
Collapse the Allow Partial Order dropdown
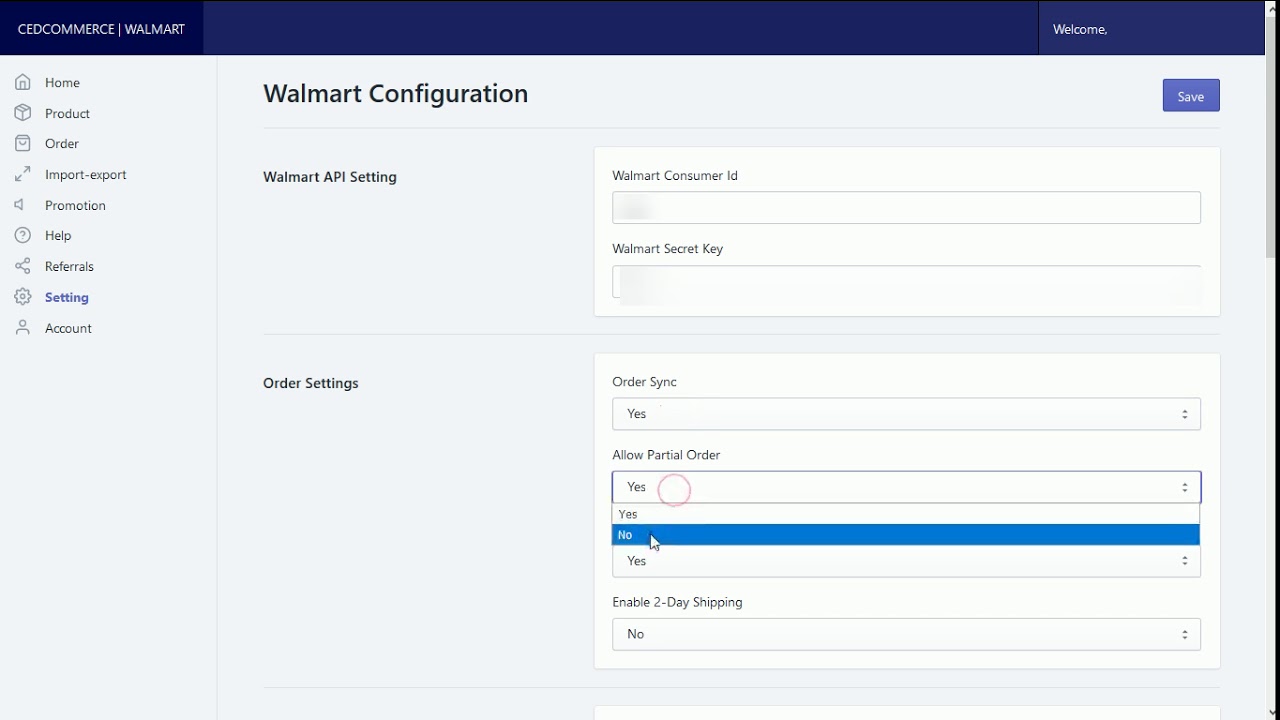coord(906,487)
